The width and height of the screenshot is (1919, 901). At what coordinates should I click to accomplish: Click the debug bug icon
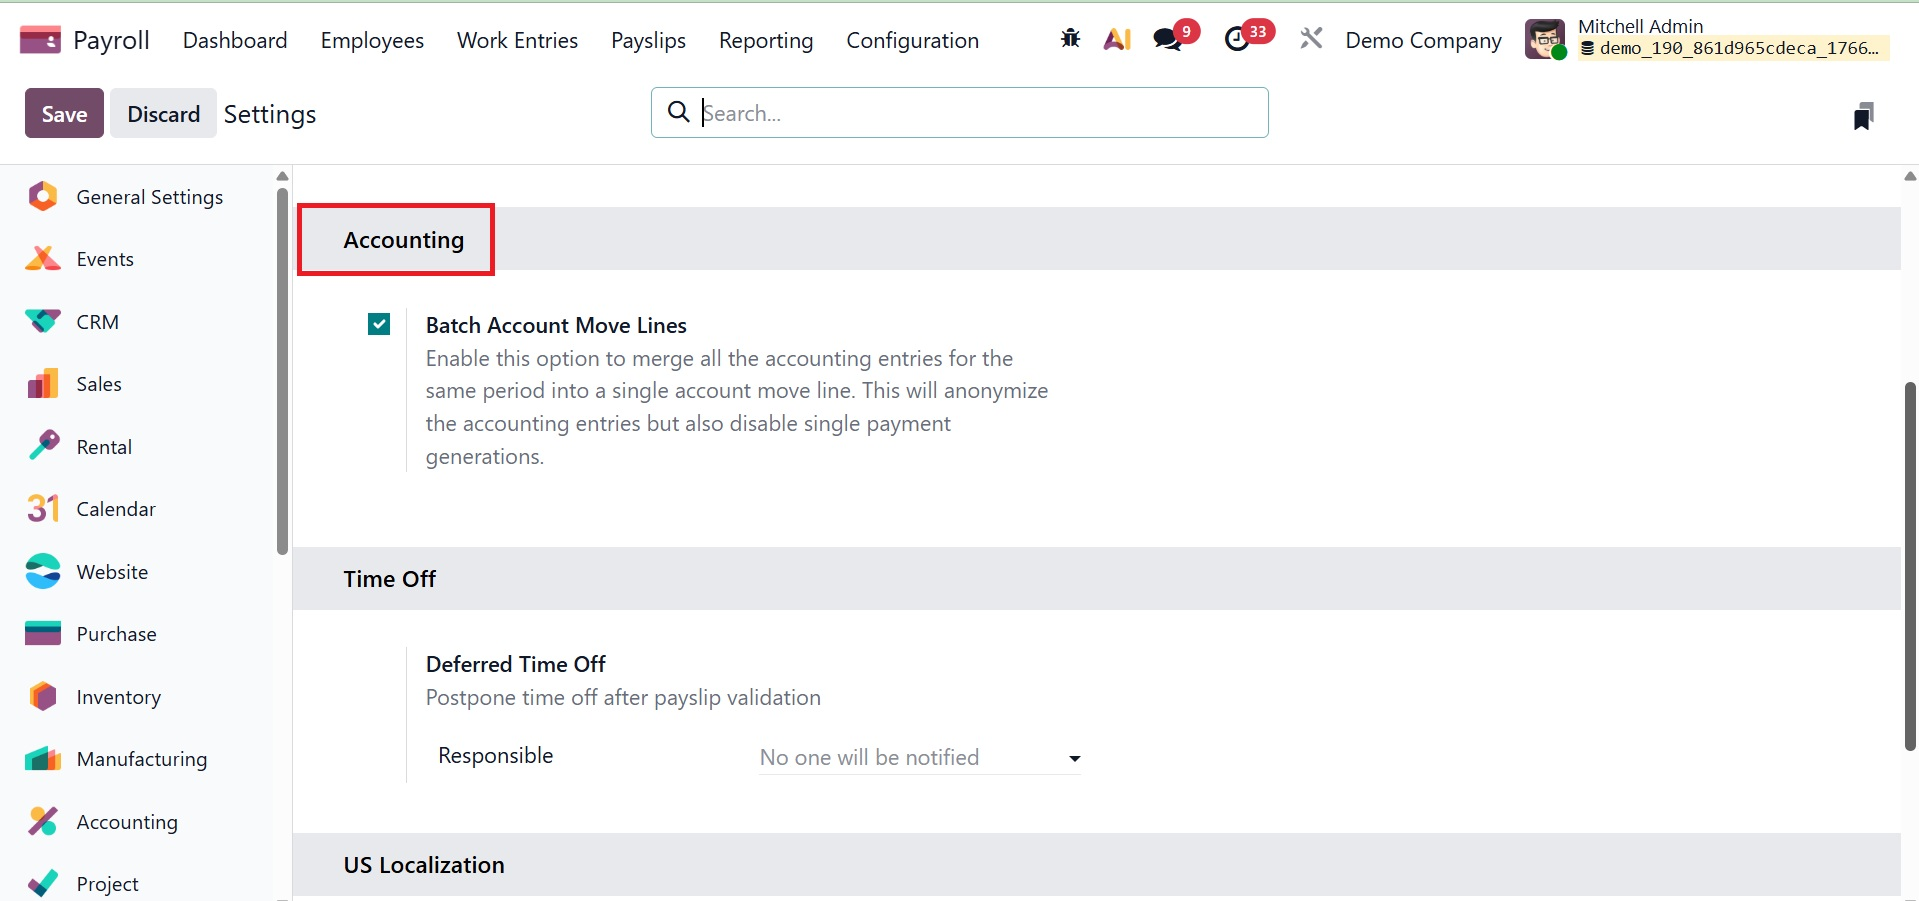pos(1070,39)
